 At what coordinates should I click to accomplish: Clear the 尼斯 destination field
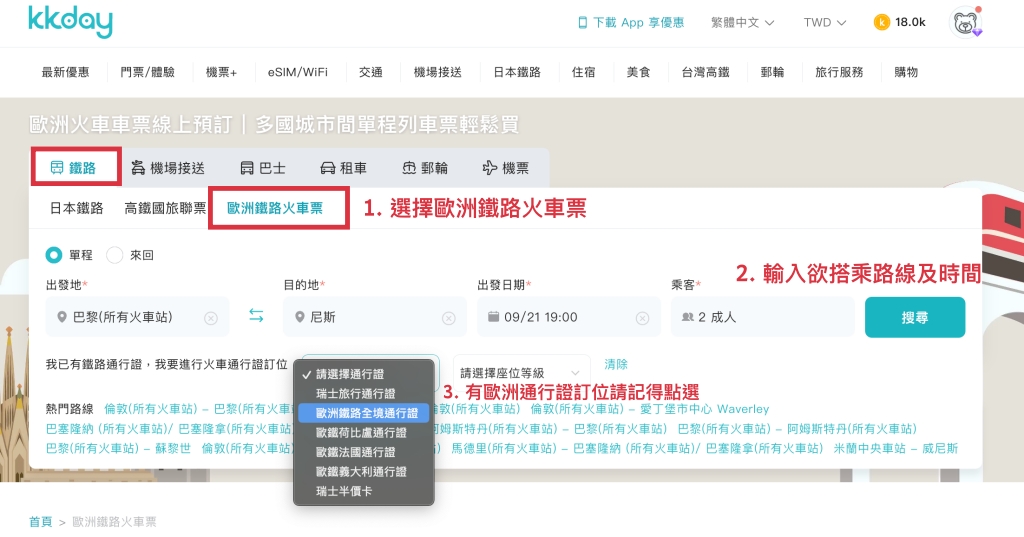[449, 318]
